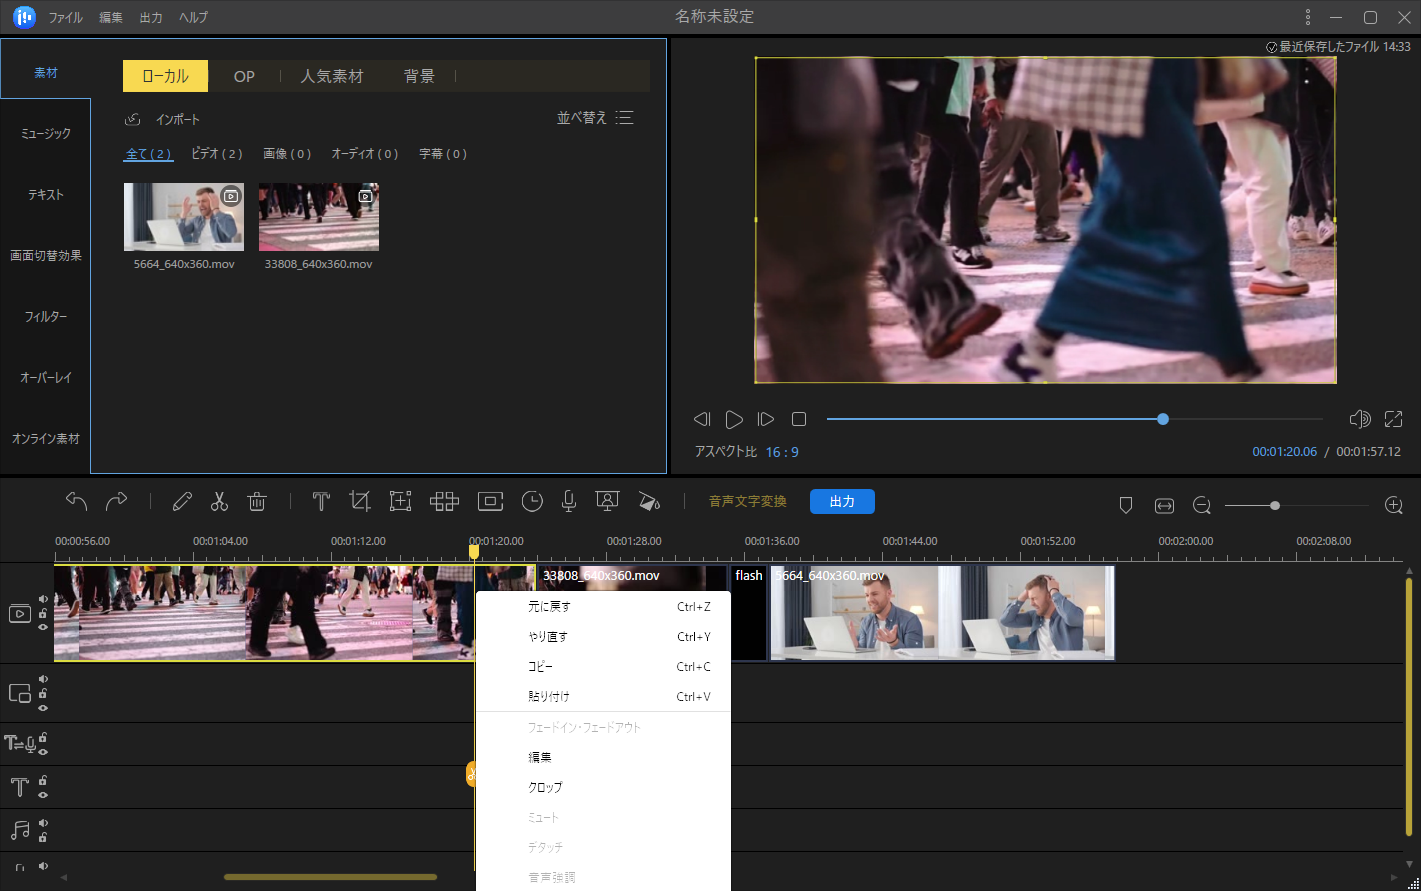
Task: Click the freeze frame rectangle icon
Action: 490,501
